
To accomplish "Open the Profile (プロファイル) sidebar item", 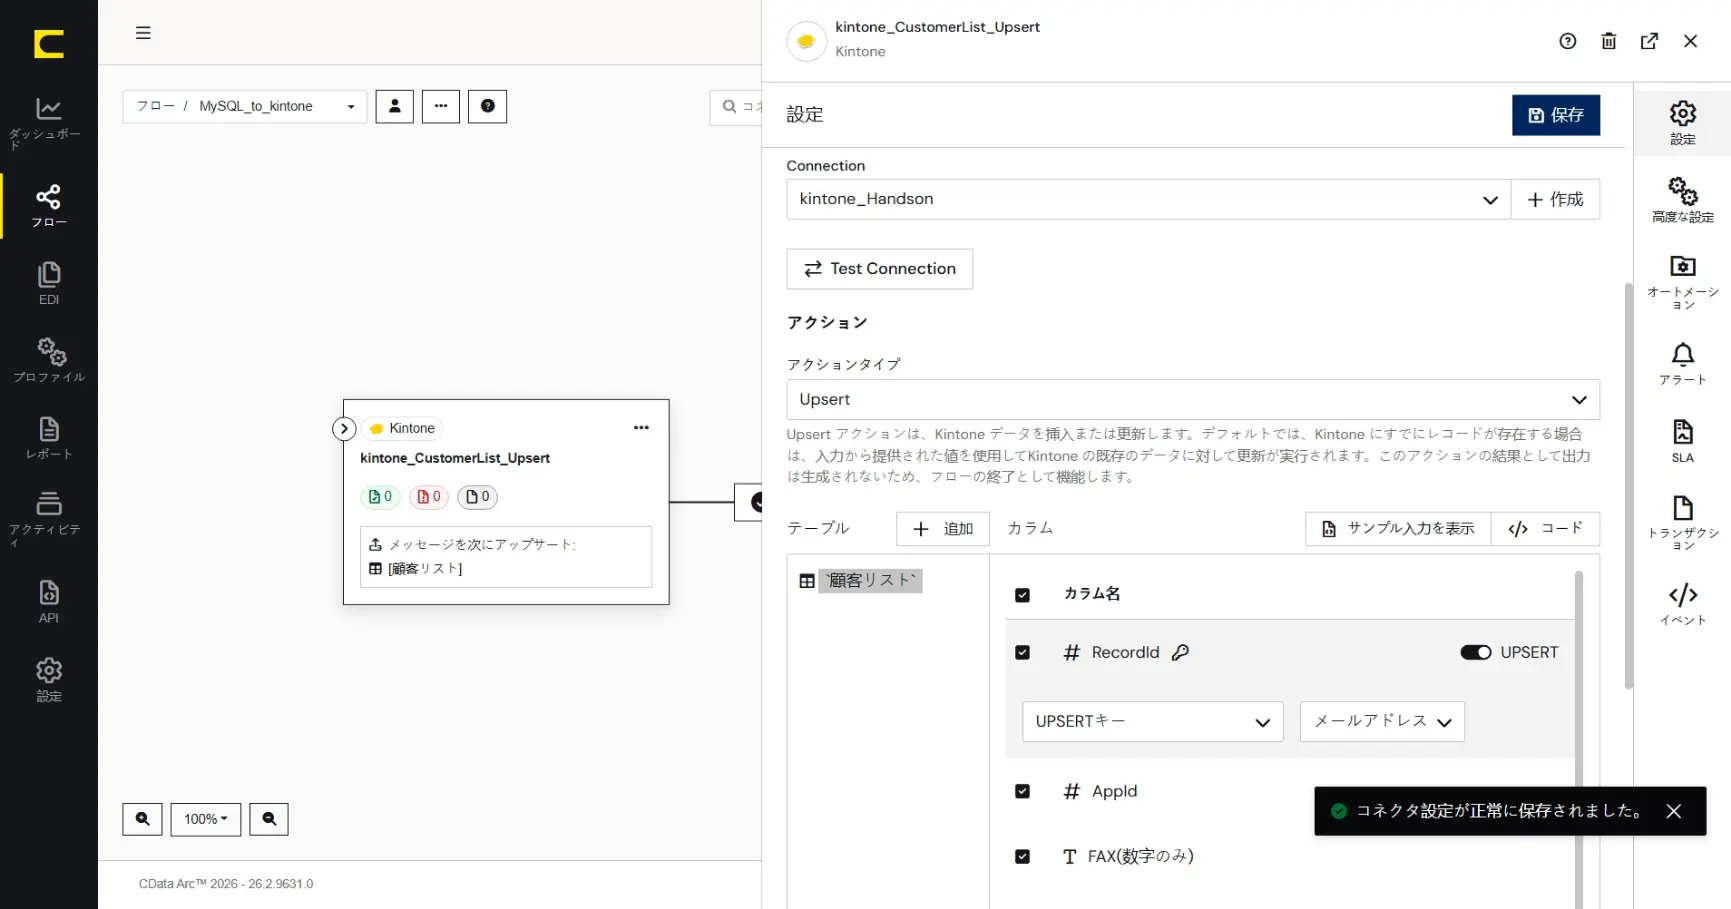I will pos(48,360).
